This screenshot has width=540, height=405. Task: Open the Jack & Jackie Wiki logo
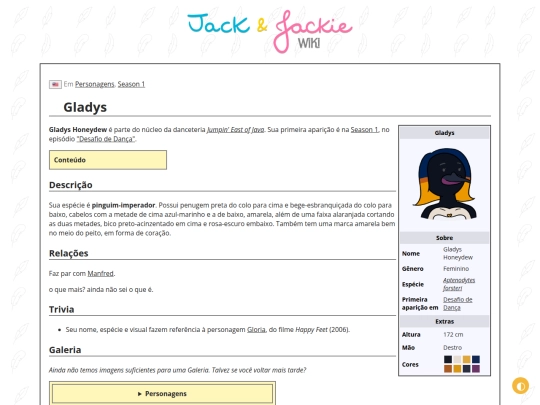(270, 31)
